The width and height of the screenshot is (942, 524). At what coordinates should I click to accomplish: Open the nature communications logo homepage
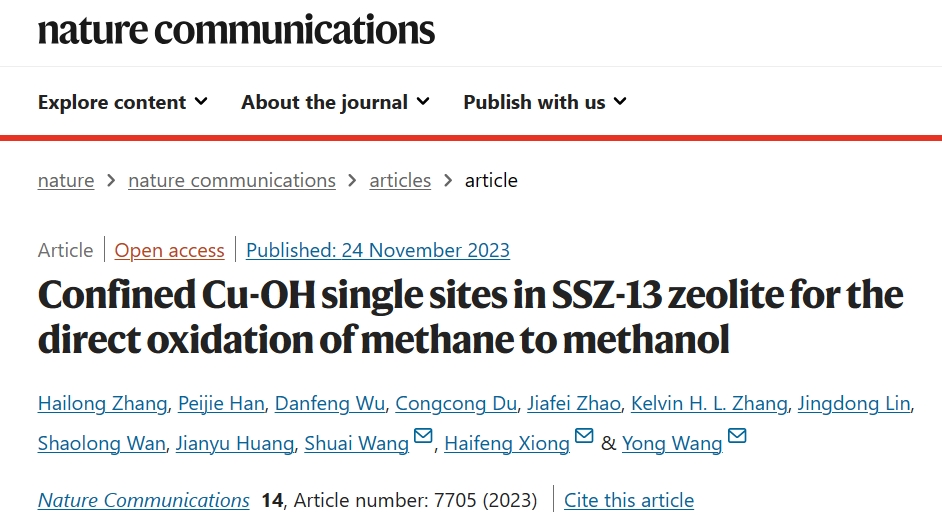pyautogui.click(x=236, y=29)
